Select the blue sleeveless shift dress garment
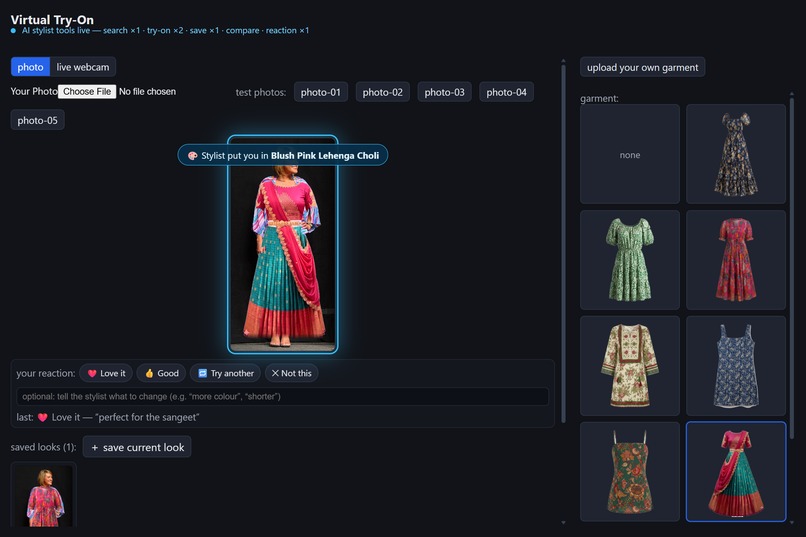Viewport: 806px width, 537px height. point(736,366)
